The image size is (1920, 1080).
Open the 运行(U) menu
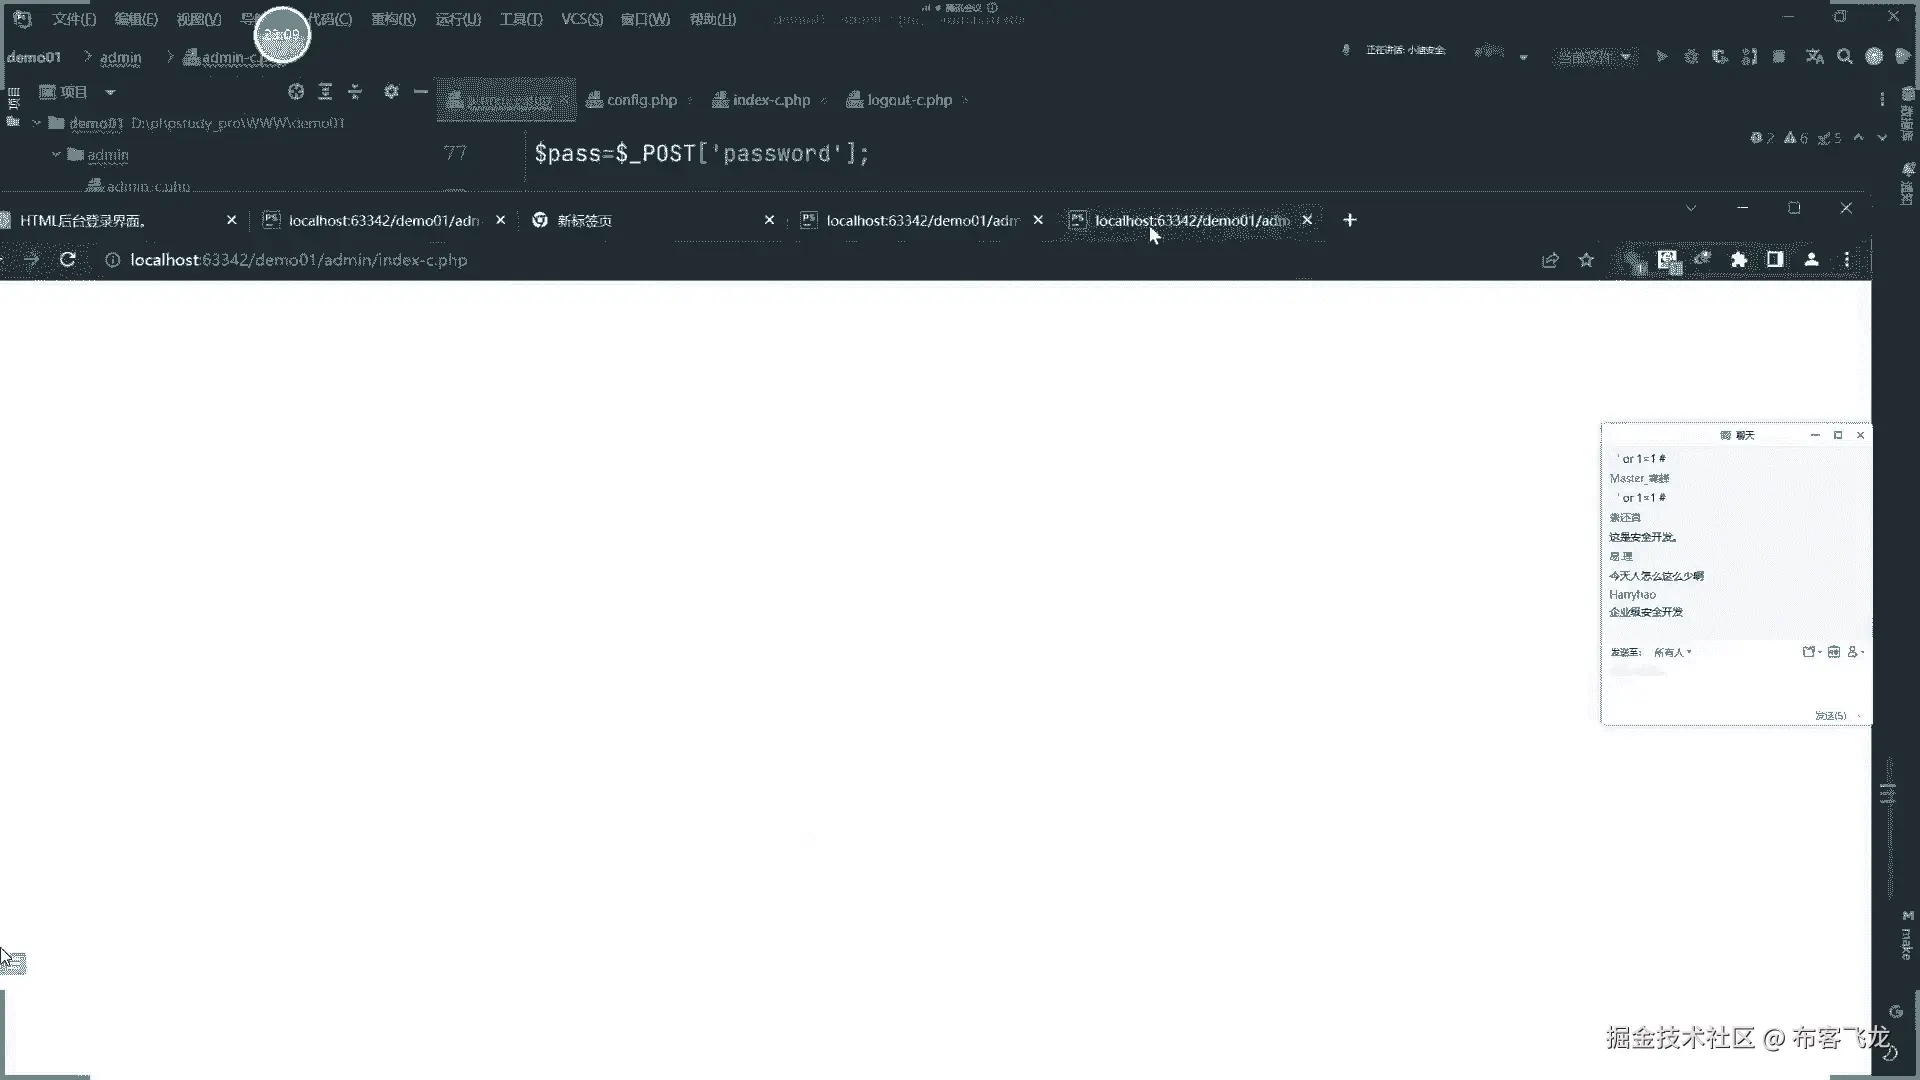click(457, 19)
